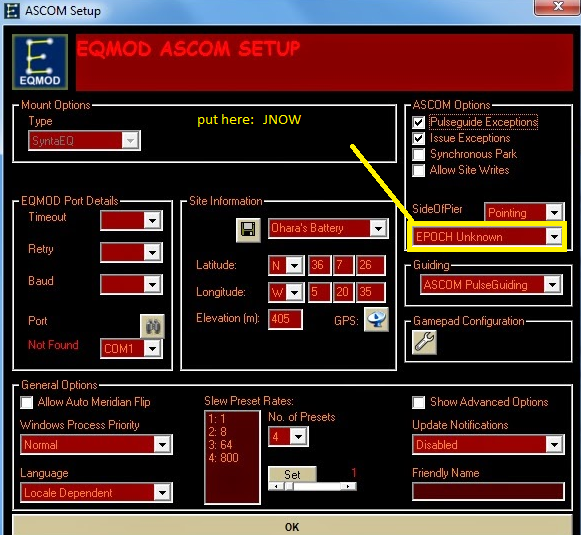
Task: Click the latitude minutes field 7
Action: (x=343, y=265)
